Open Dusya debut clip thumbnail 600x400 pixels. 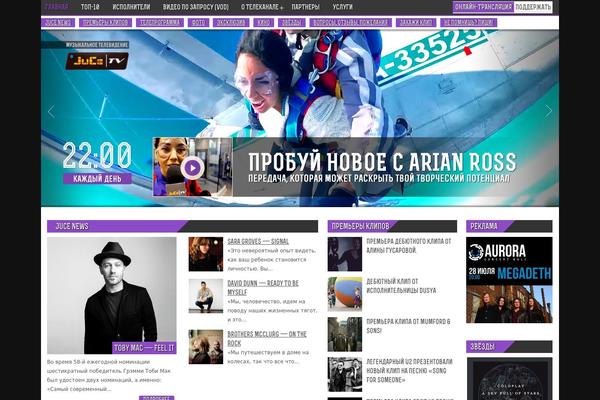pos(345,294)
